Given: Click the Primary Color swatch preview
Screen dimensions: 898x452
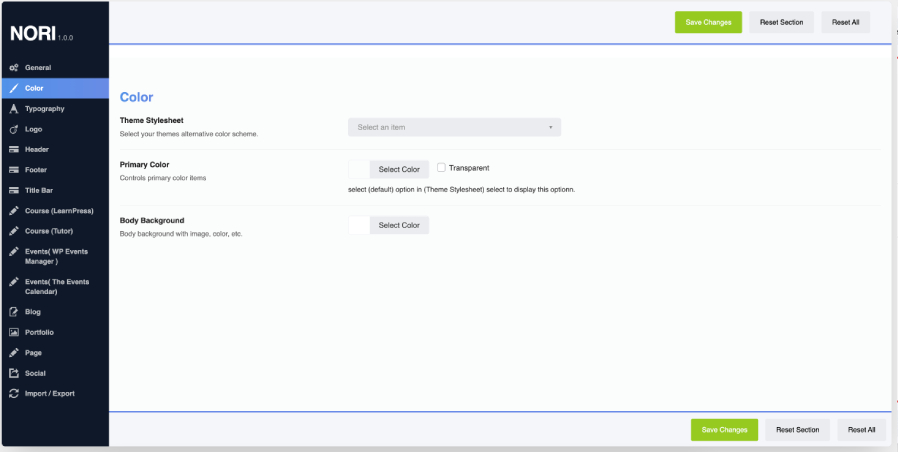Looking at the screenshot, I should 359,170.
